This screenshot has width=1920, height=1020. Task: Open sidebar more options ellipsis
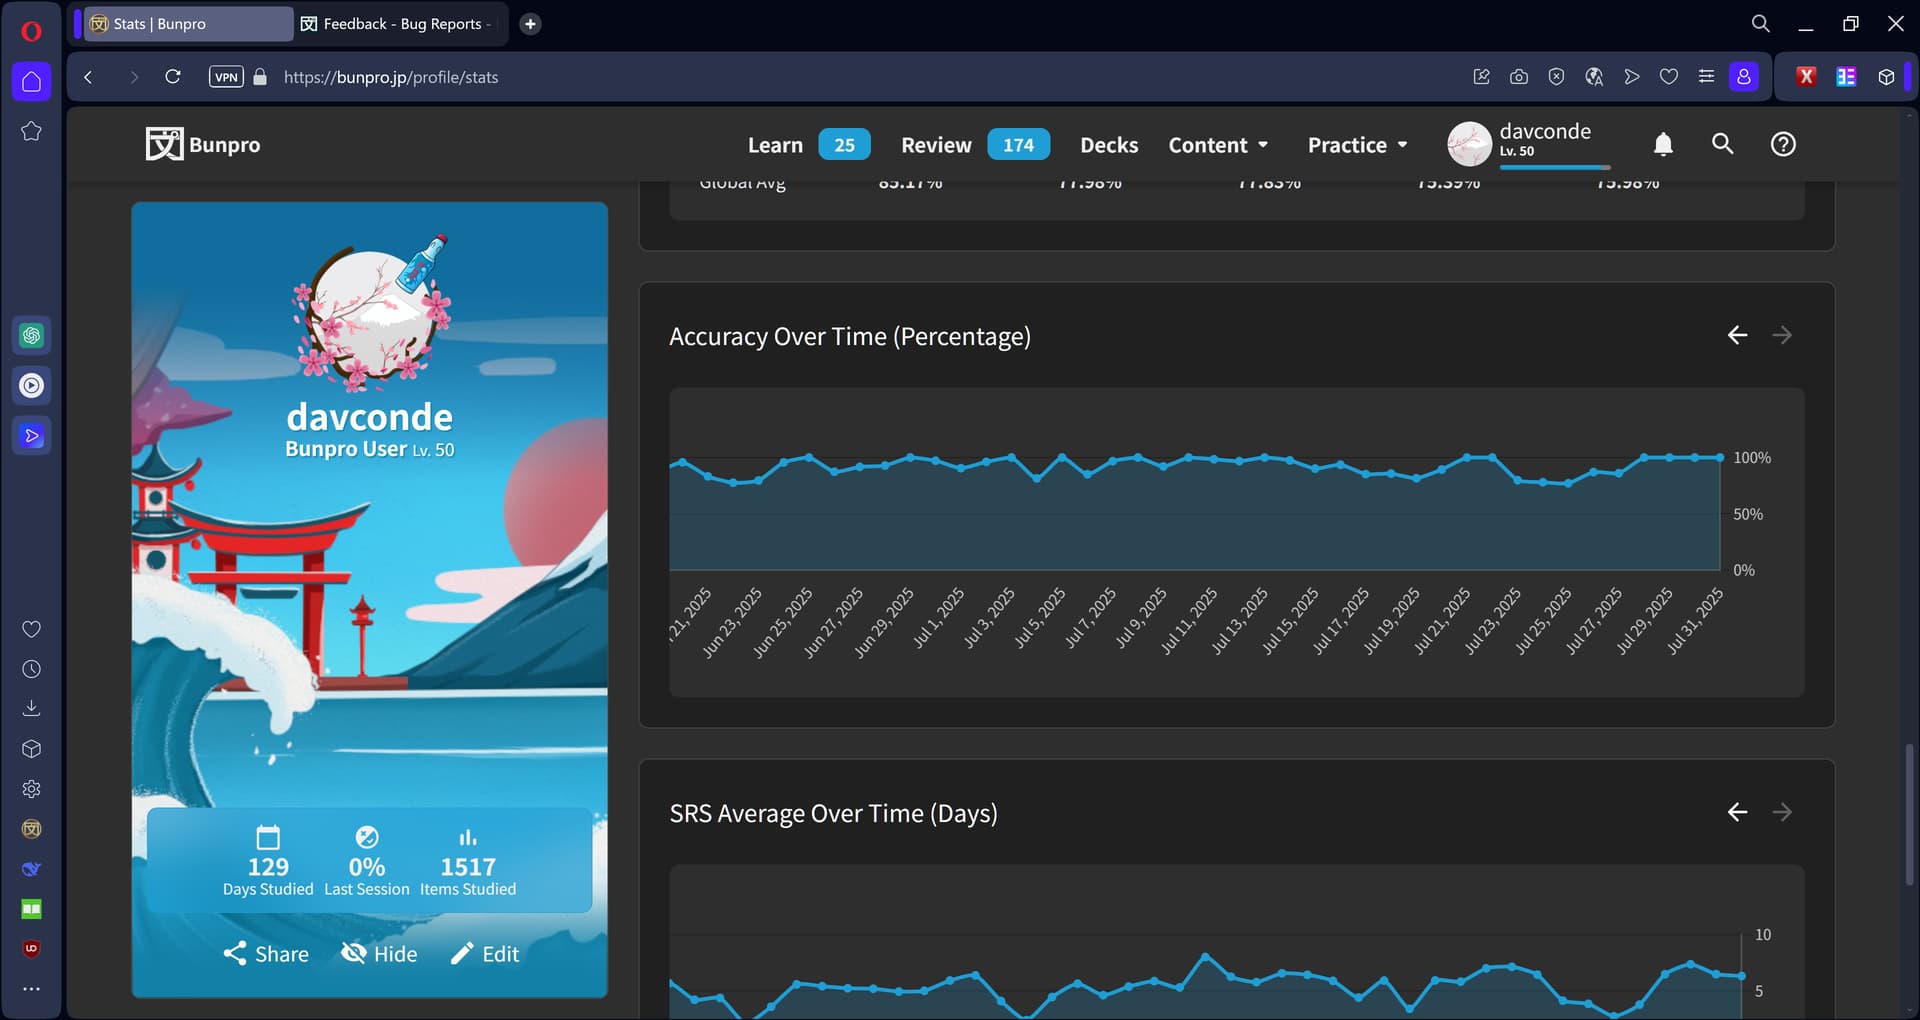click(31, 989)
